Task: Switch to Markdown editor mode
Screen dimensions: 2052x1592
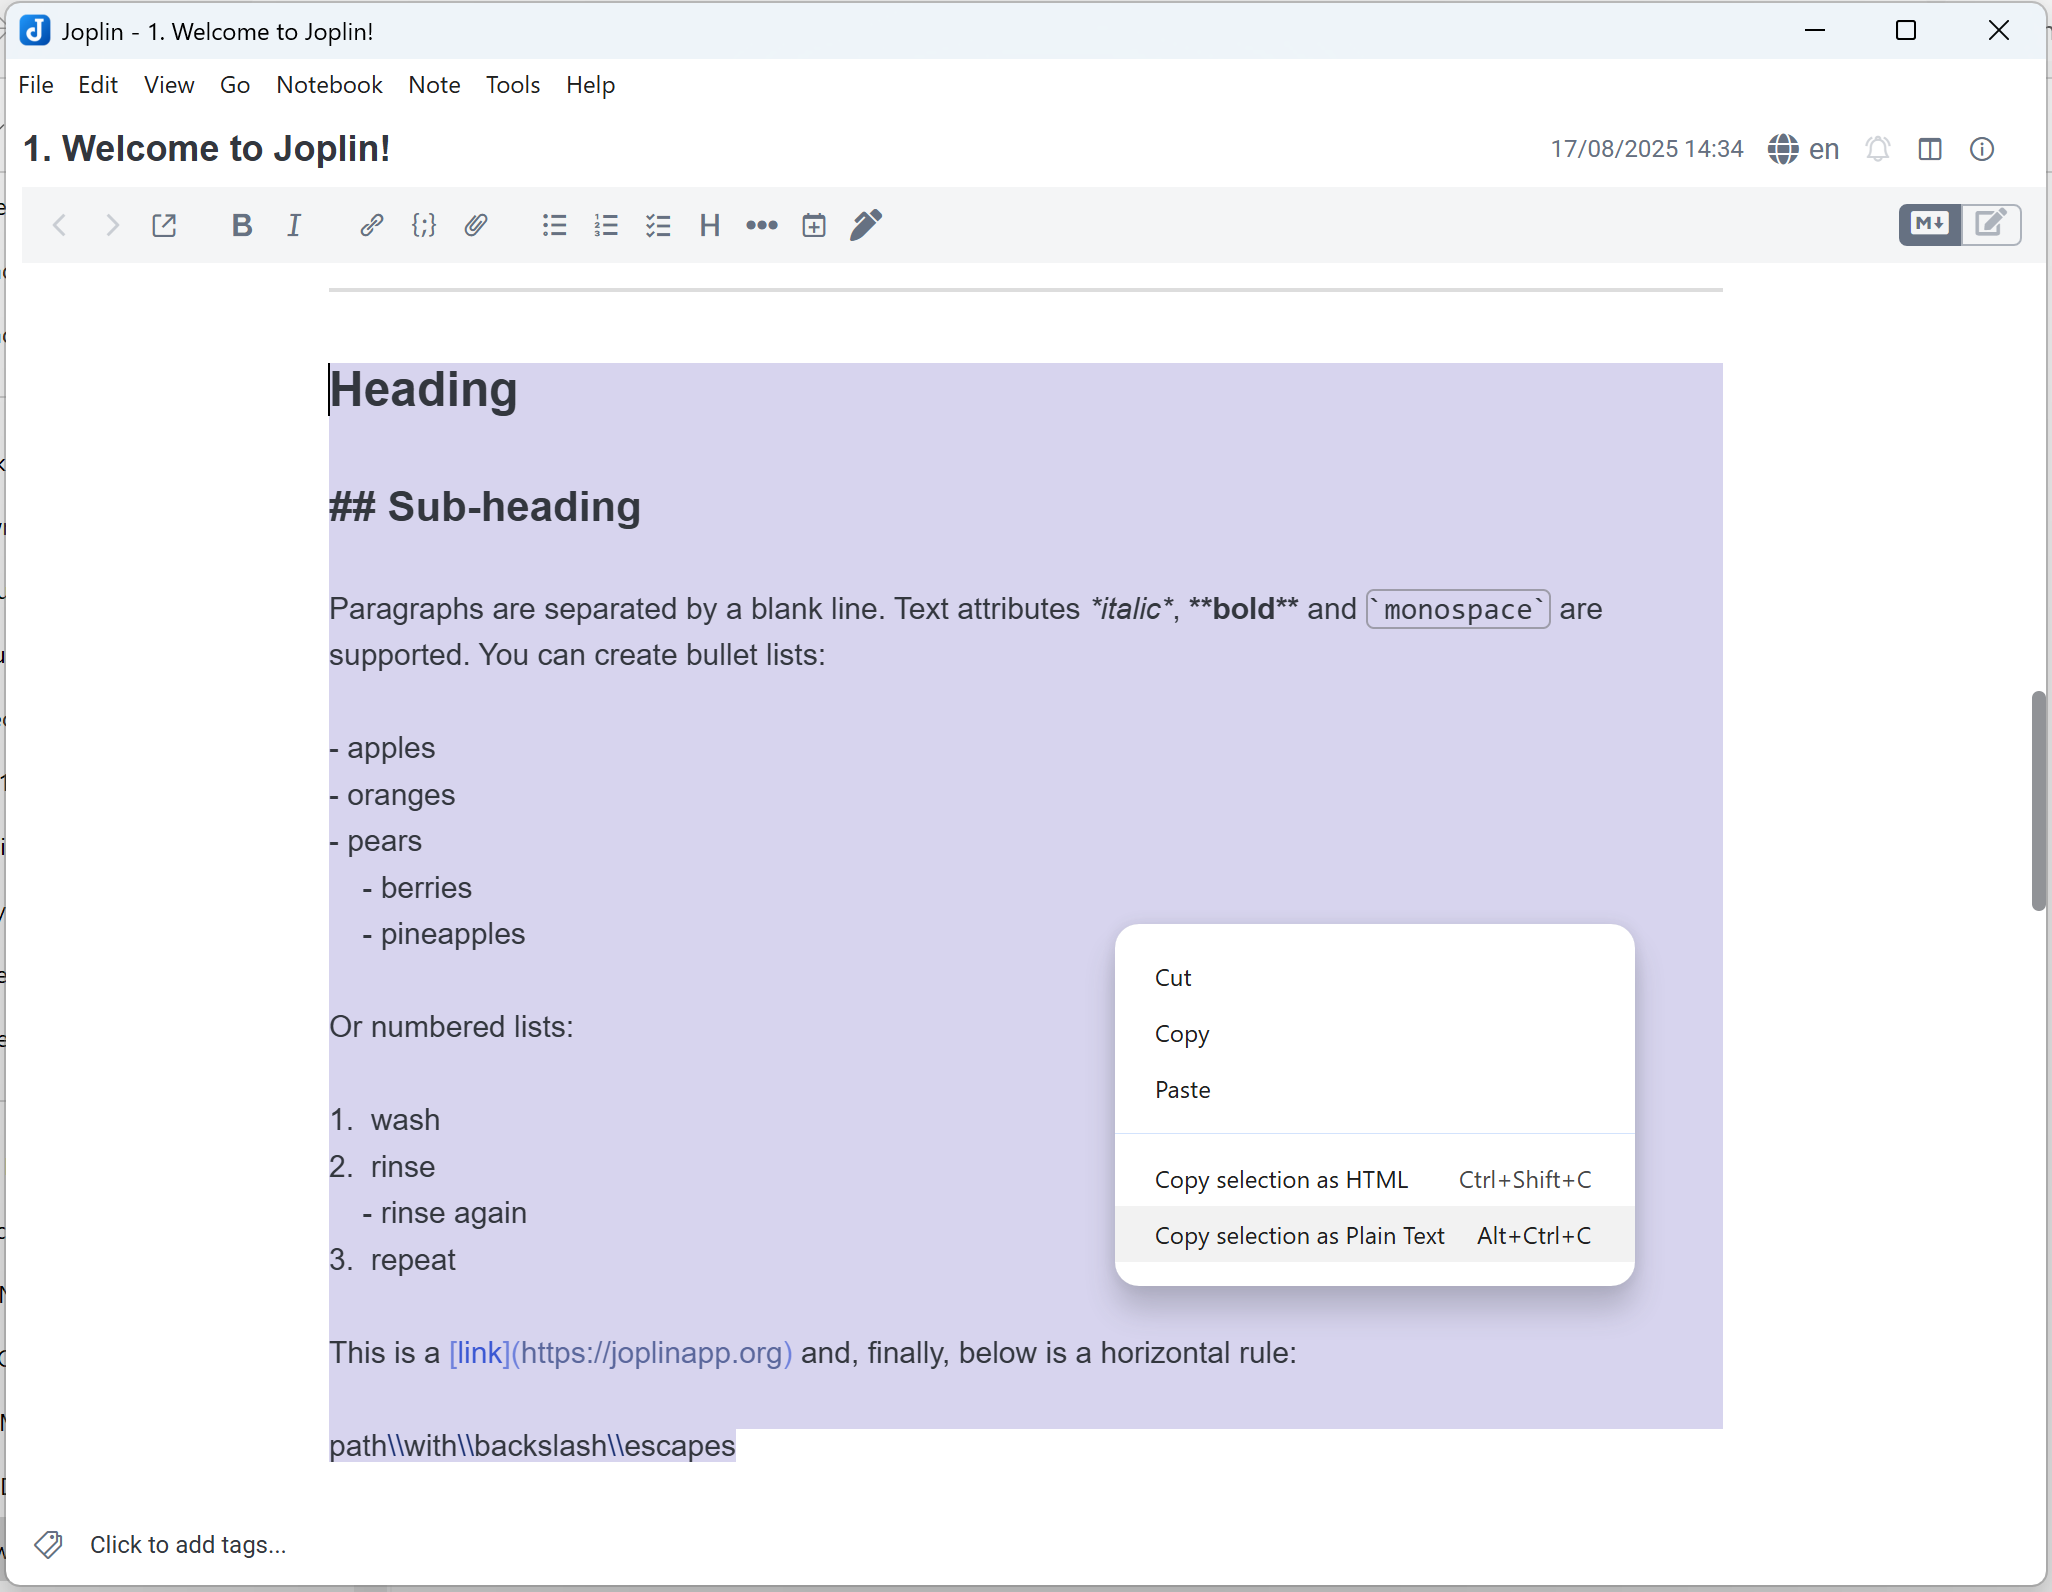Action: pyautogui.click(x=1929, y=224)
